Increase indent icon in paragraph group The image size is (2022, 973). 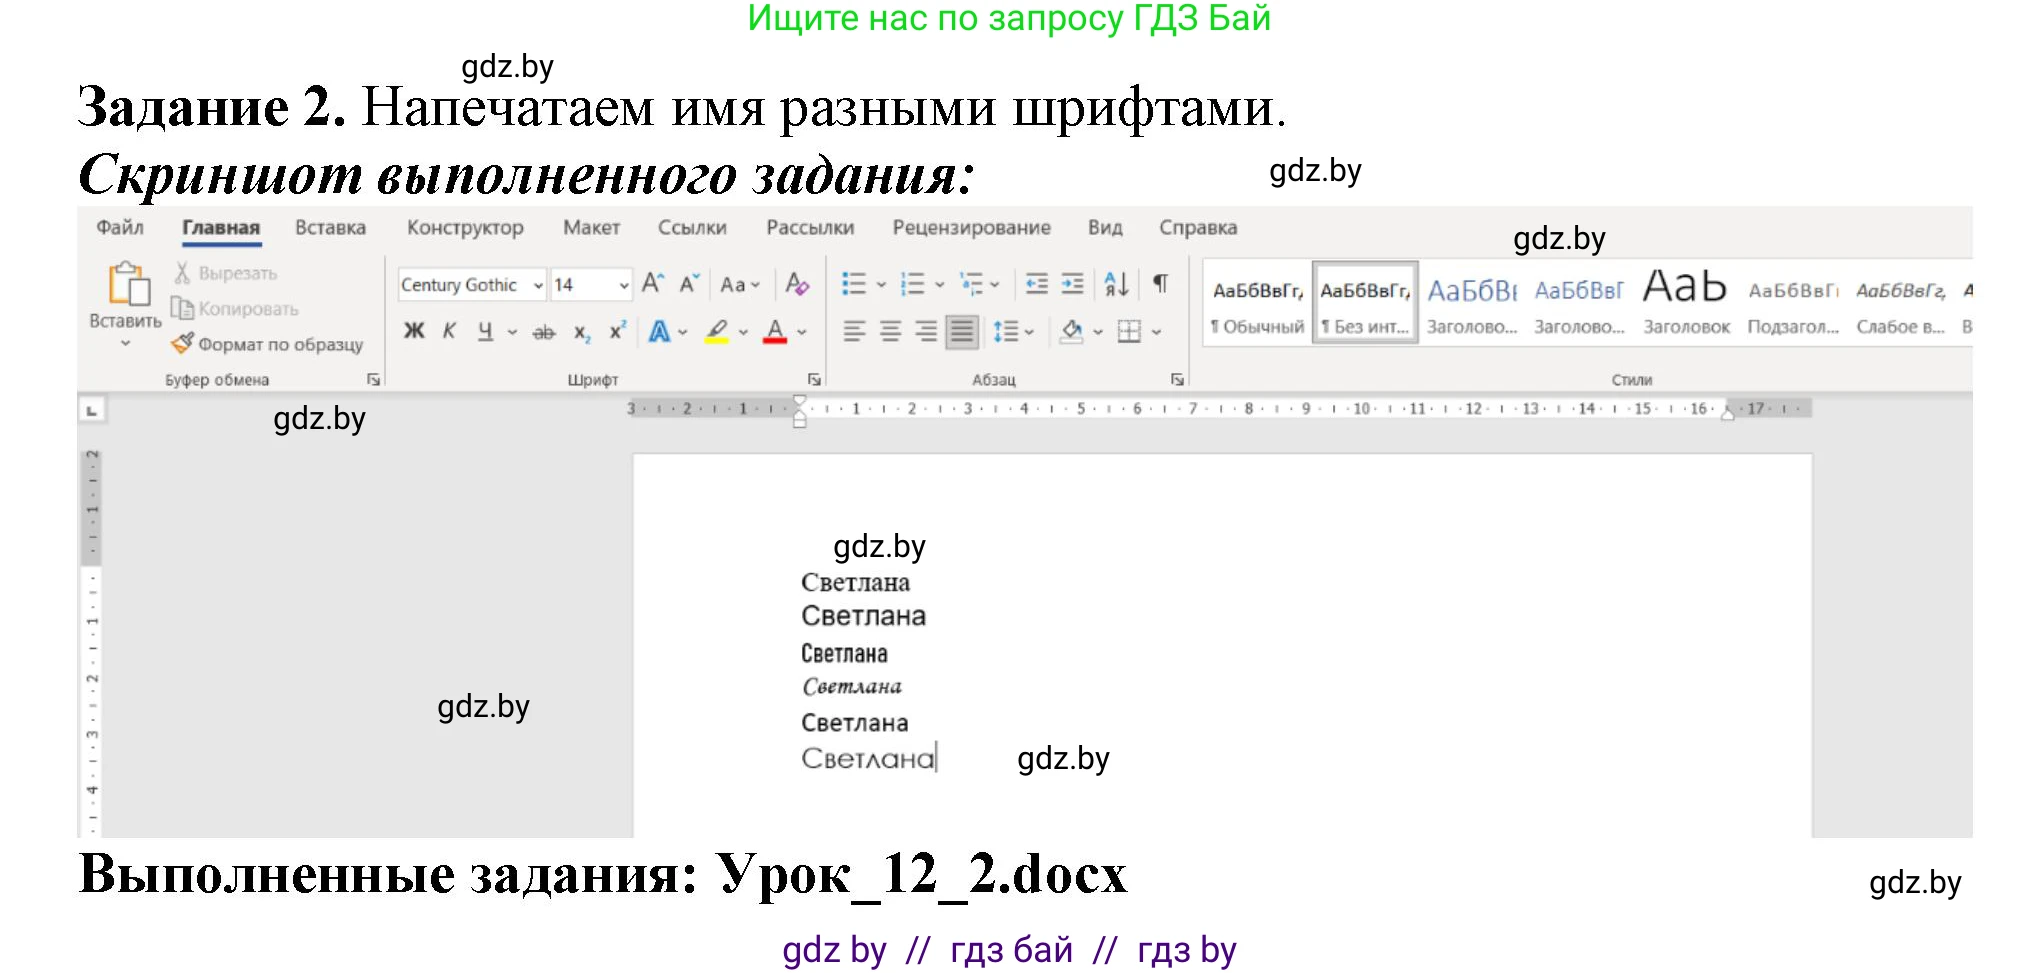(1072, 284)
